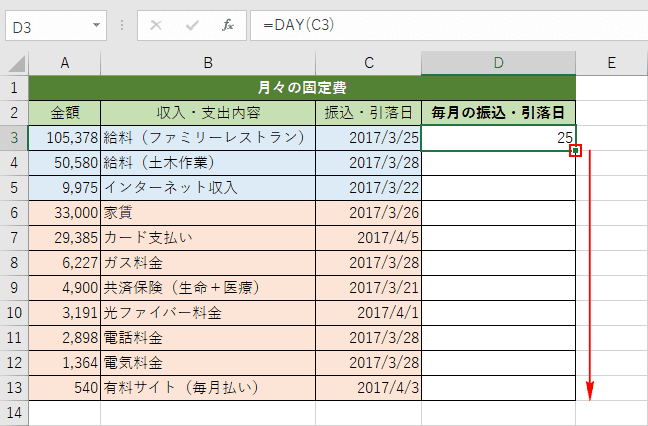Select cell 有料サイト（毎月払い）
Viewport: 648px width, 426px height.
208,388
